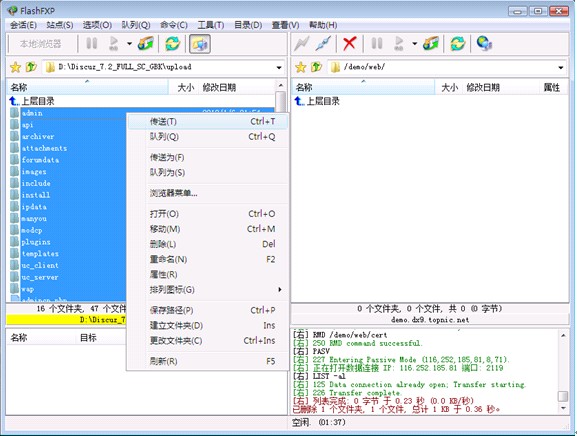Open the 队列(Q) menu in the menu bar
The image size is (577, 436).
coord(136,25)
